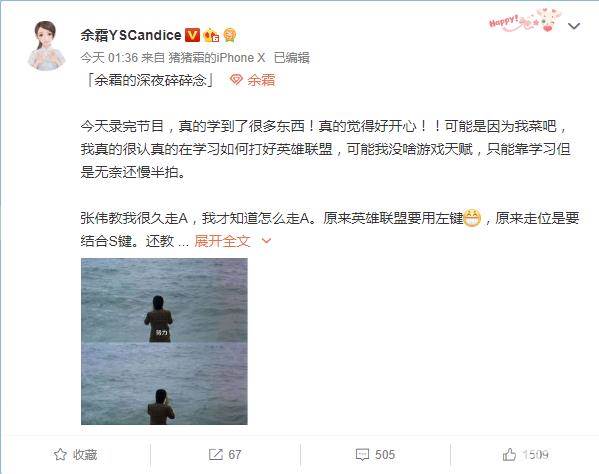The height and width of the screenshot is (474, 599).
Task: Open the user avatar profile picture
Action: pos(46,46)
